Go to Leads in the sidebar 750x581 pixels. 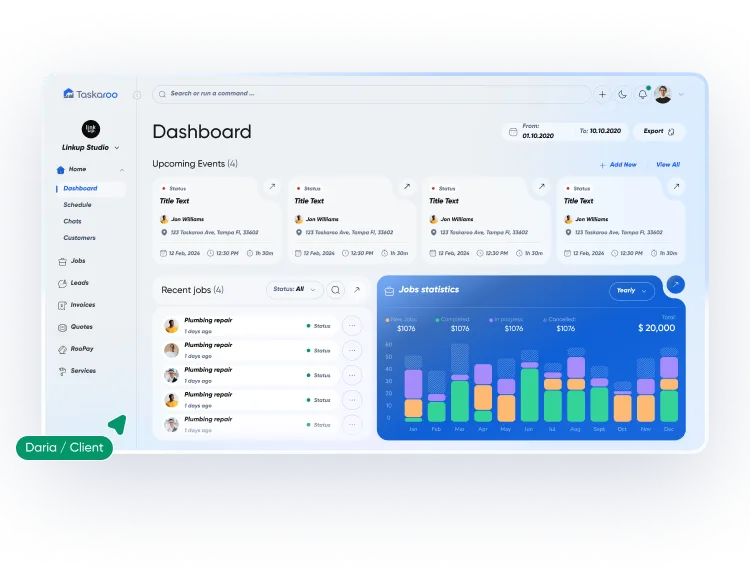click(73, 283)
